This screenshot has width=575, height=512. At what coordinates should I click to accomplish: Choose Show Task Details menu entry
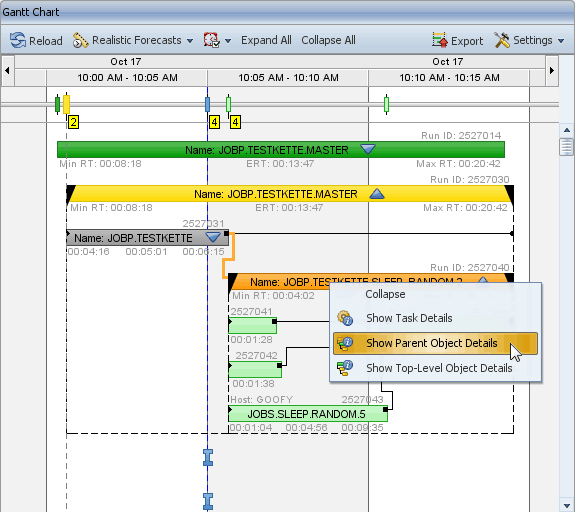pos(435,318)
